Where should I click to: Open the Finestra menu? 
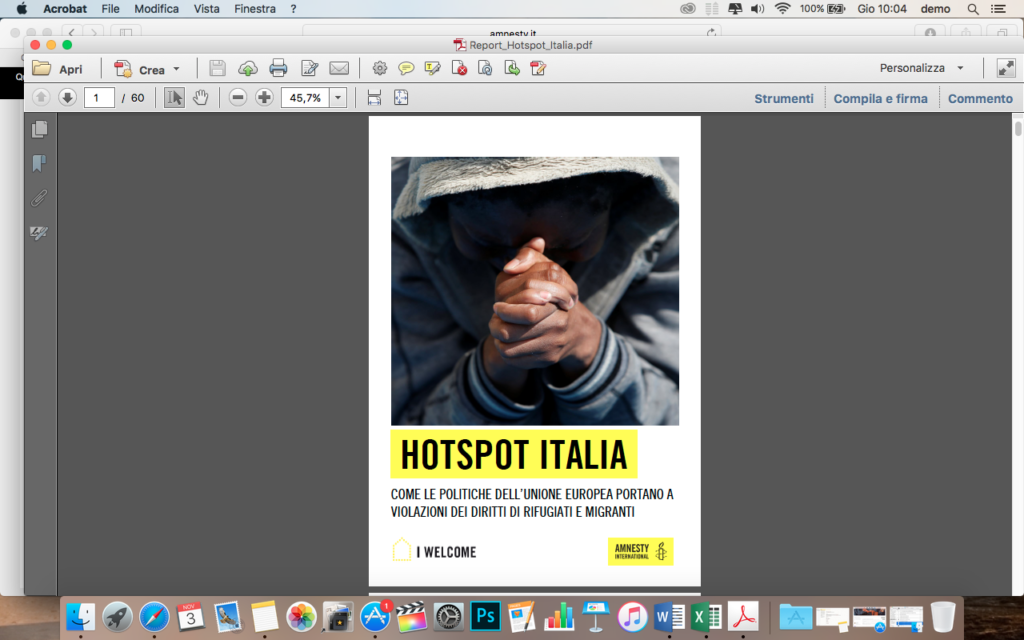255,8
